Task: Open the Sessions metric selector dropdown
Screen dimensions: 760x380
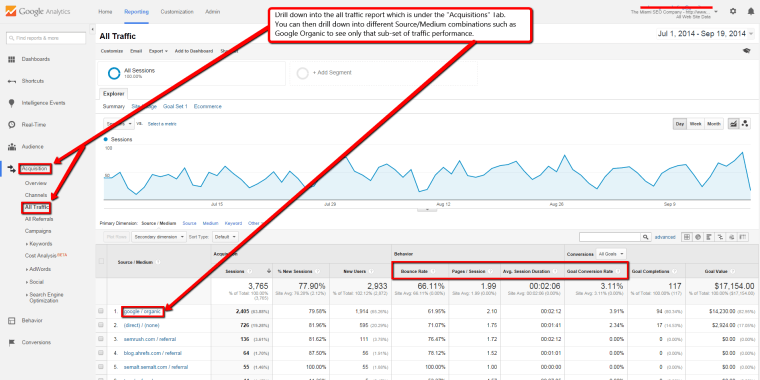Action: click(119, 124)
